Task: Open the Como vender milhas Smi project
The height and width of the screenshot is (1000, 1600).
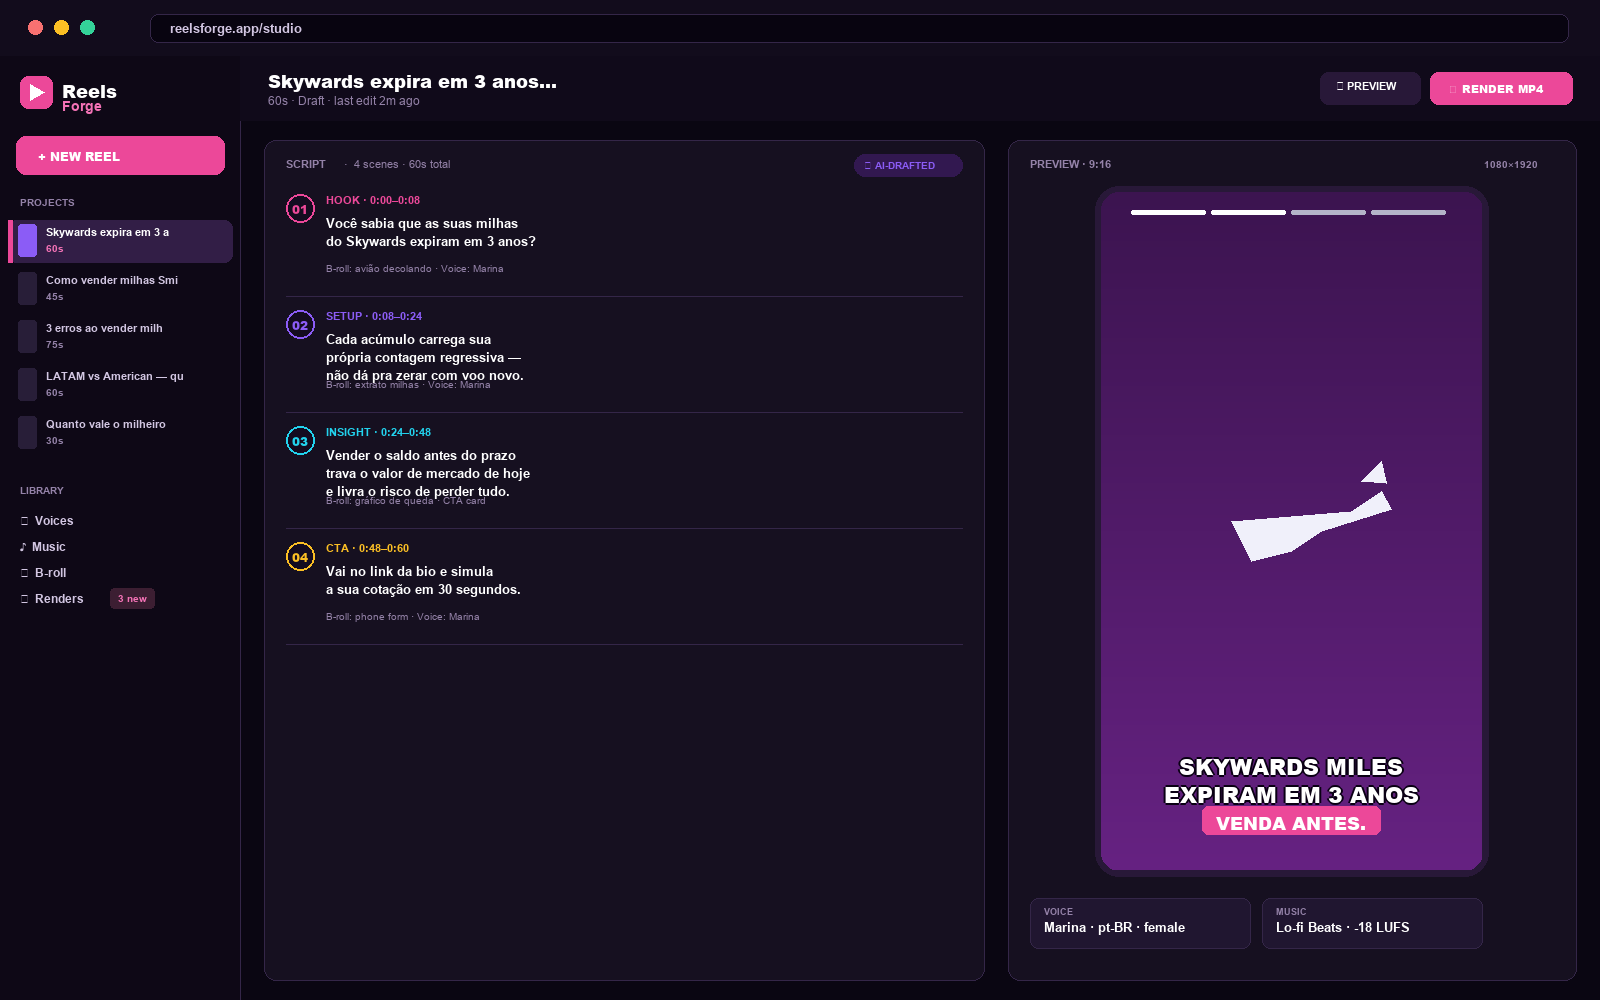Action: point(122,288)
